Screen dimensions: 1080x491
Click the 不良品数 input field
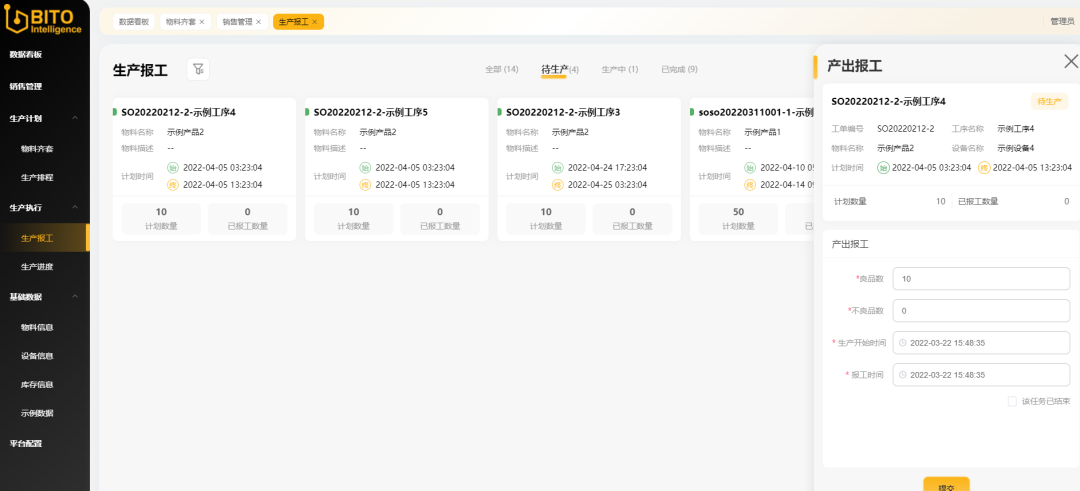click(x=981, y=311)
